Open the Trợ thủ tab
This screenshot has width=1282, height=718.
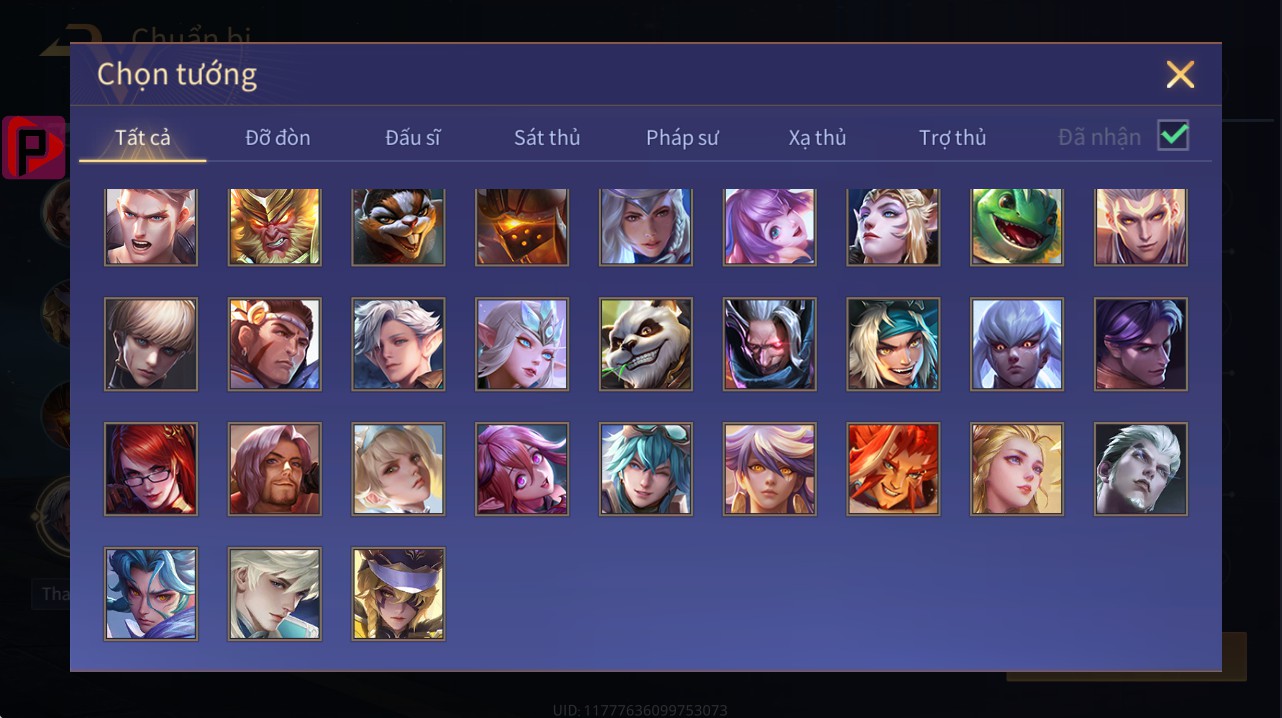(952, 138)
